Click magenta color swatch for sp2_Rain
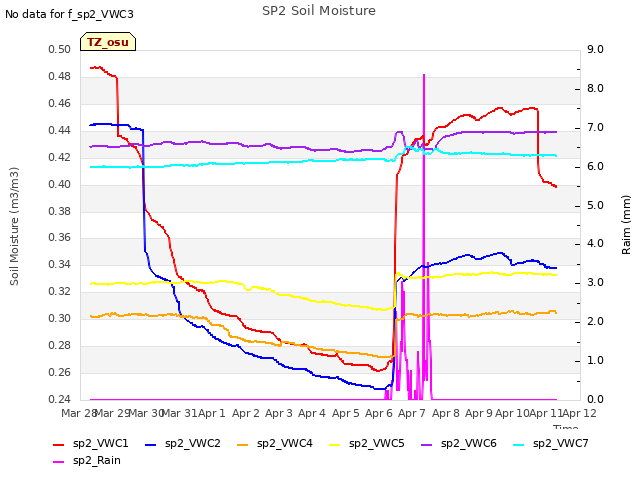640x480 pixels. click(x=59, y=462)
